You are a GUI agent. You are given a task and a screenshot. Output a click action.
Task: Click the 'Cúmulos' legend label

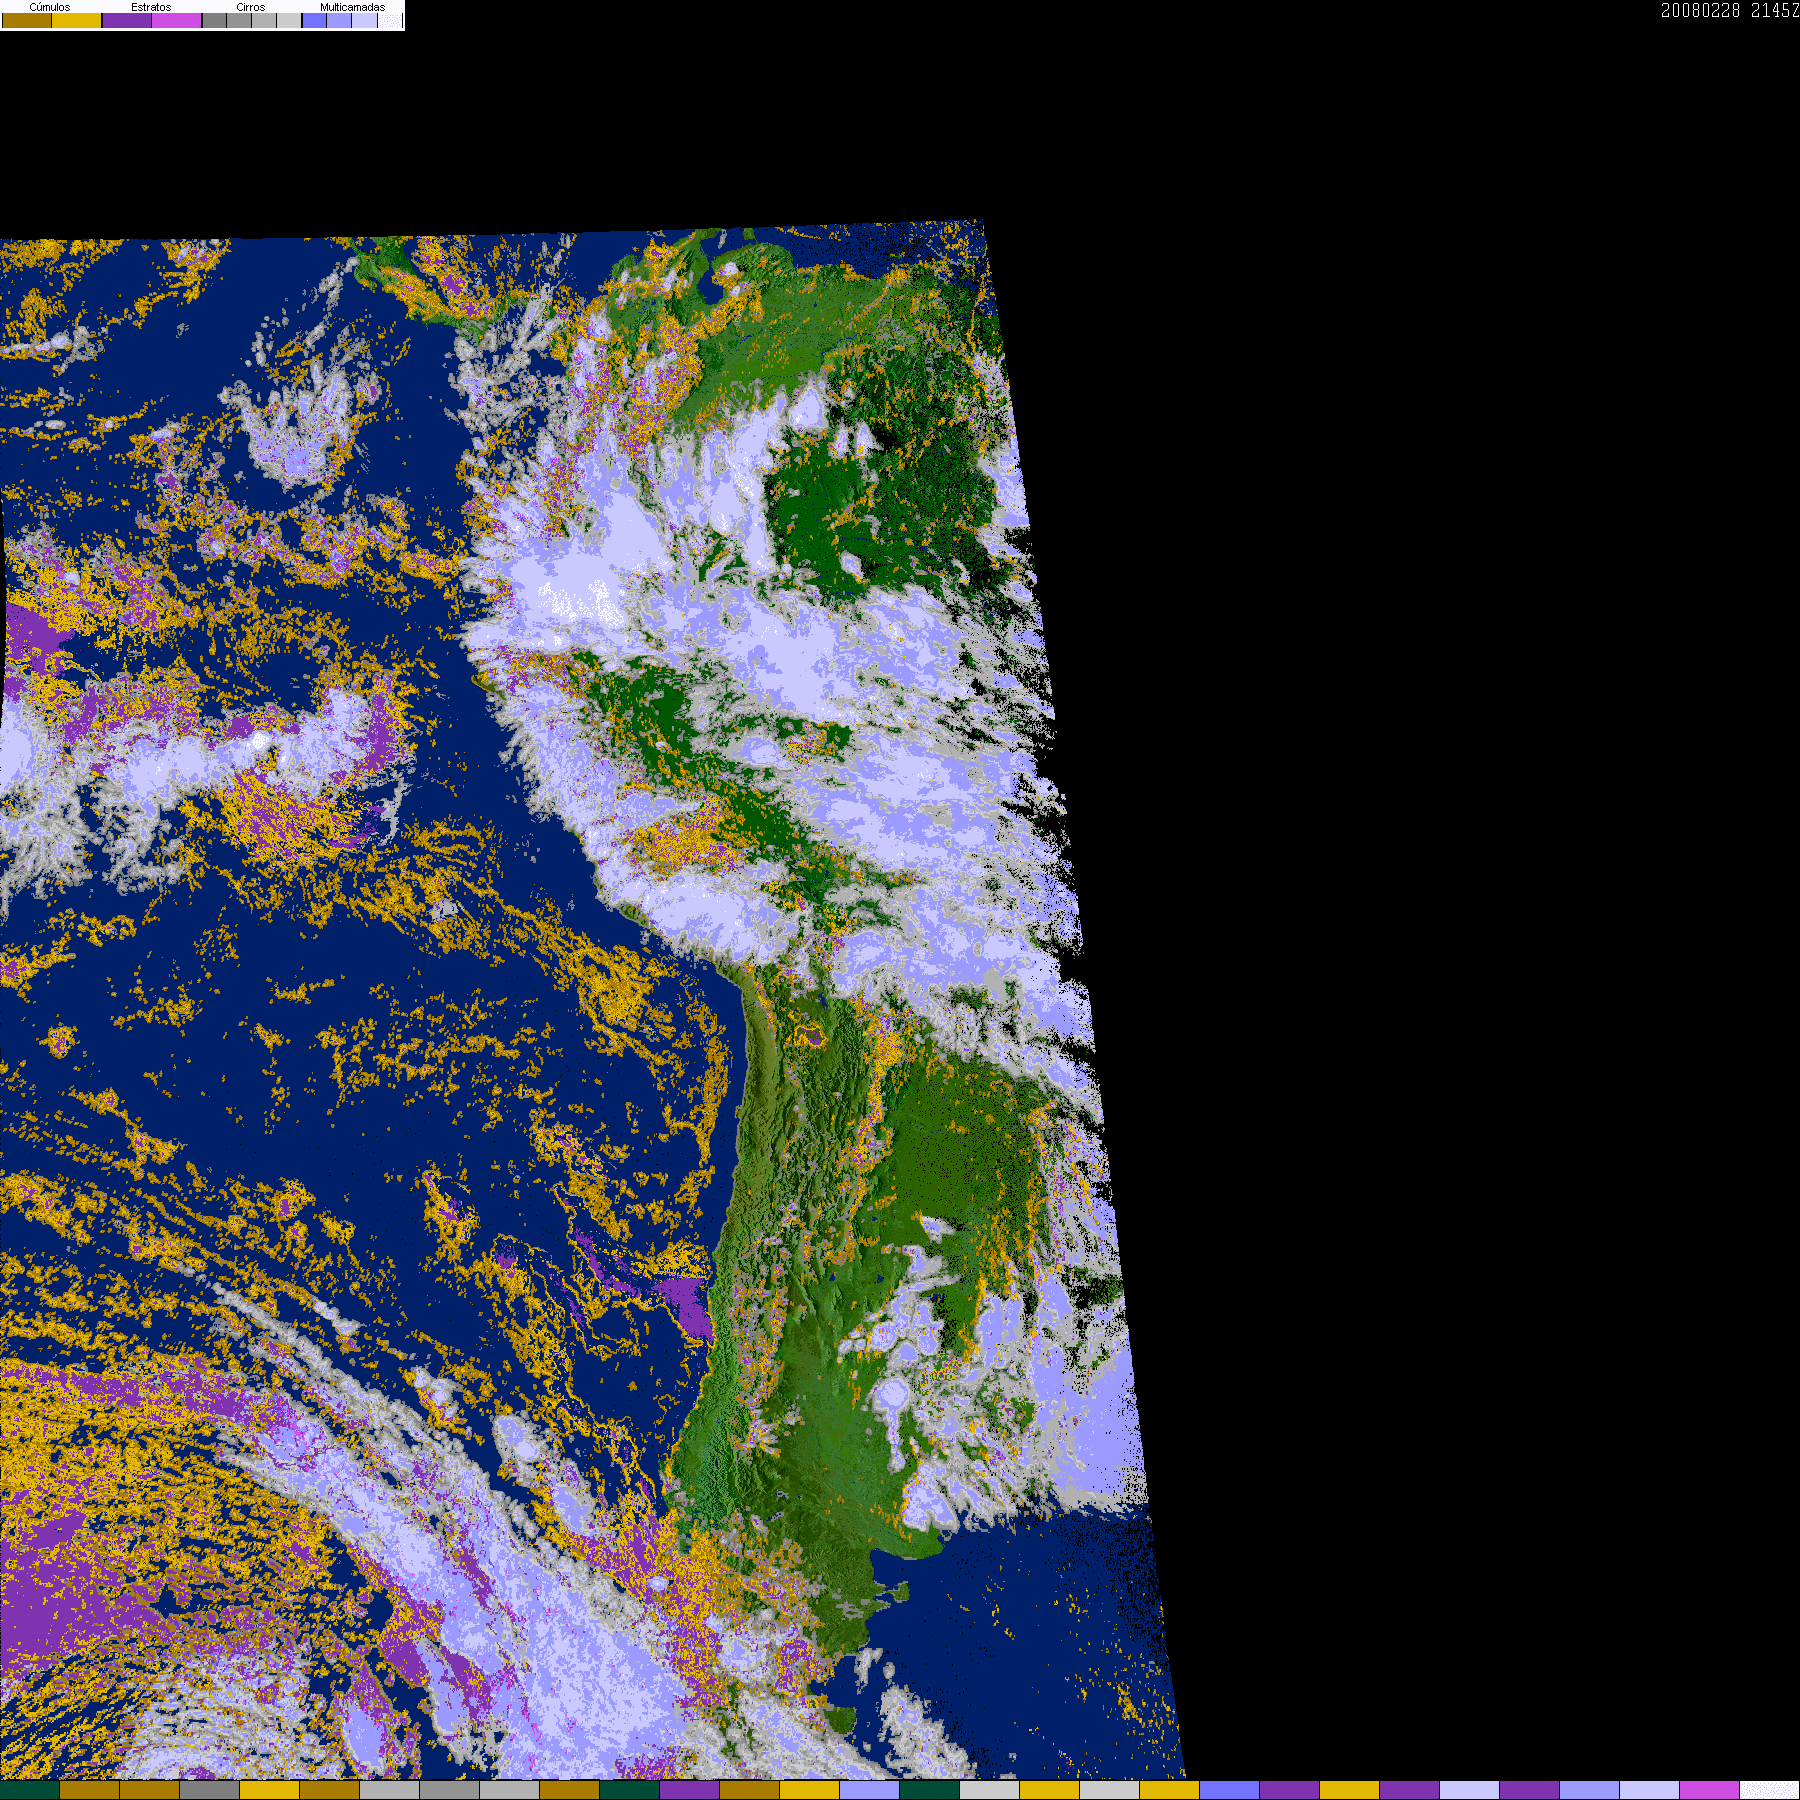(50, 7)
